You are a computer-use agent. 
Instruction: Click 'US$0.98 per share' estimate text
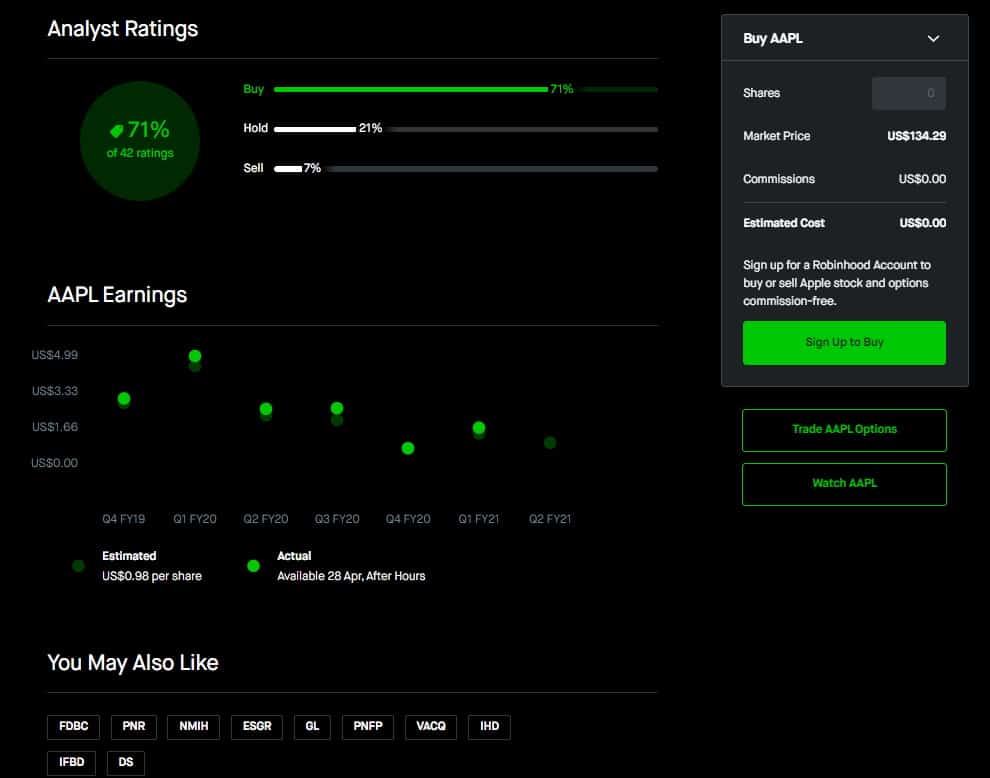click(152, 576)
